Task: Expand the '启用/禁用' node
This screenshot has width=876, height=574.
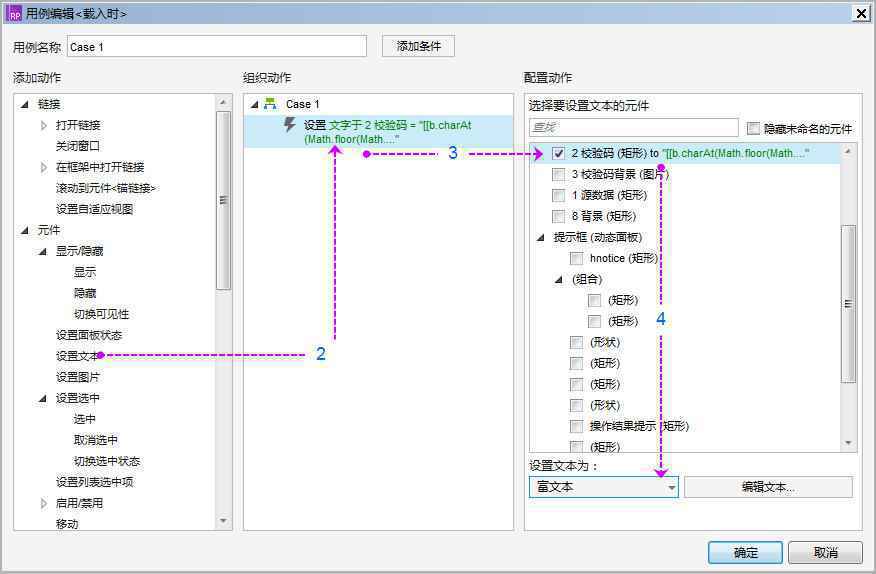Action: (x=44, y=503)
